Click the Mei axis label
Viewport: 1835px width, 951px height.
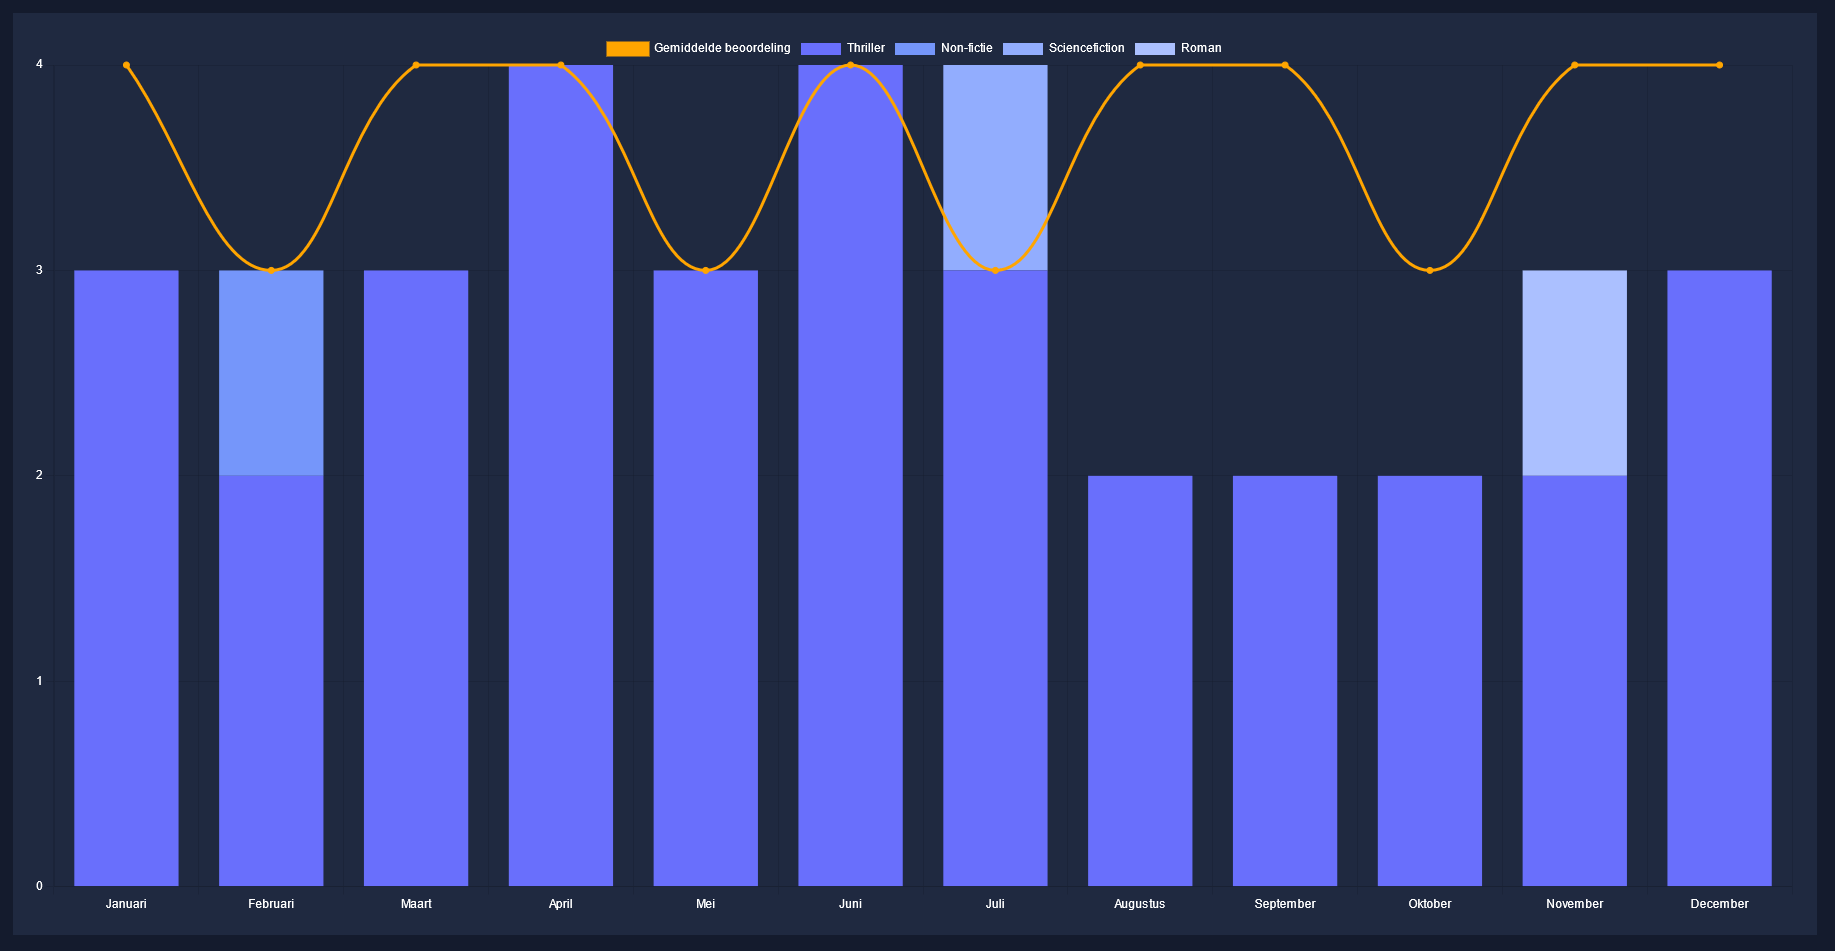[706, 904]
